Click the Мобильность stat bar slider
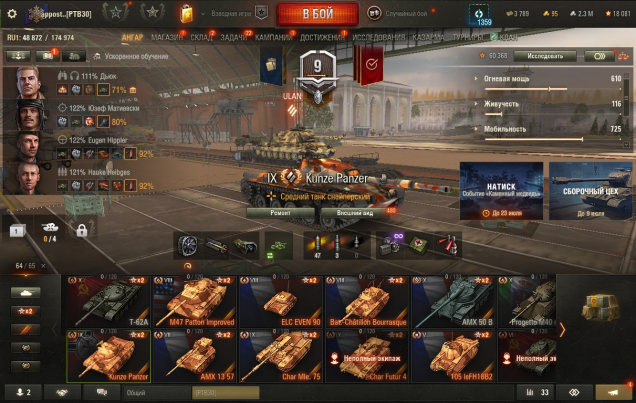Image resolution: width=636 pixels, height=403 pixels. (553, 139)
